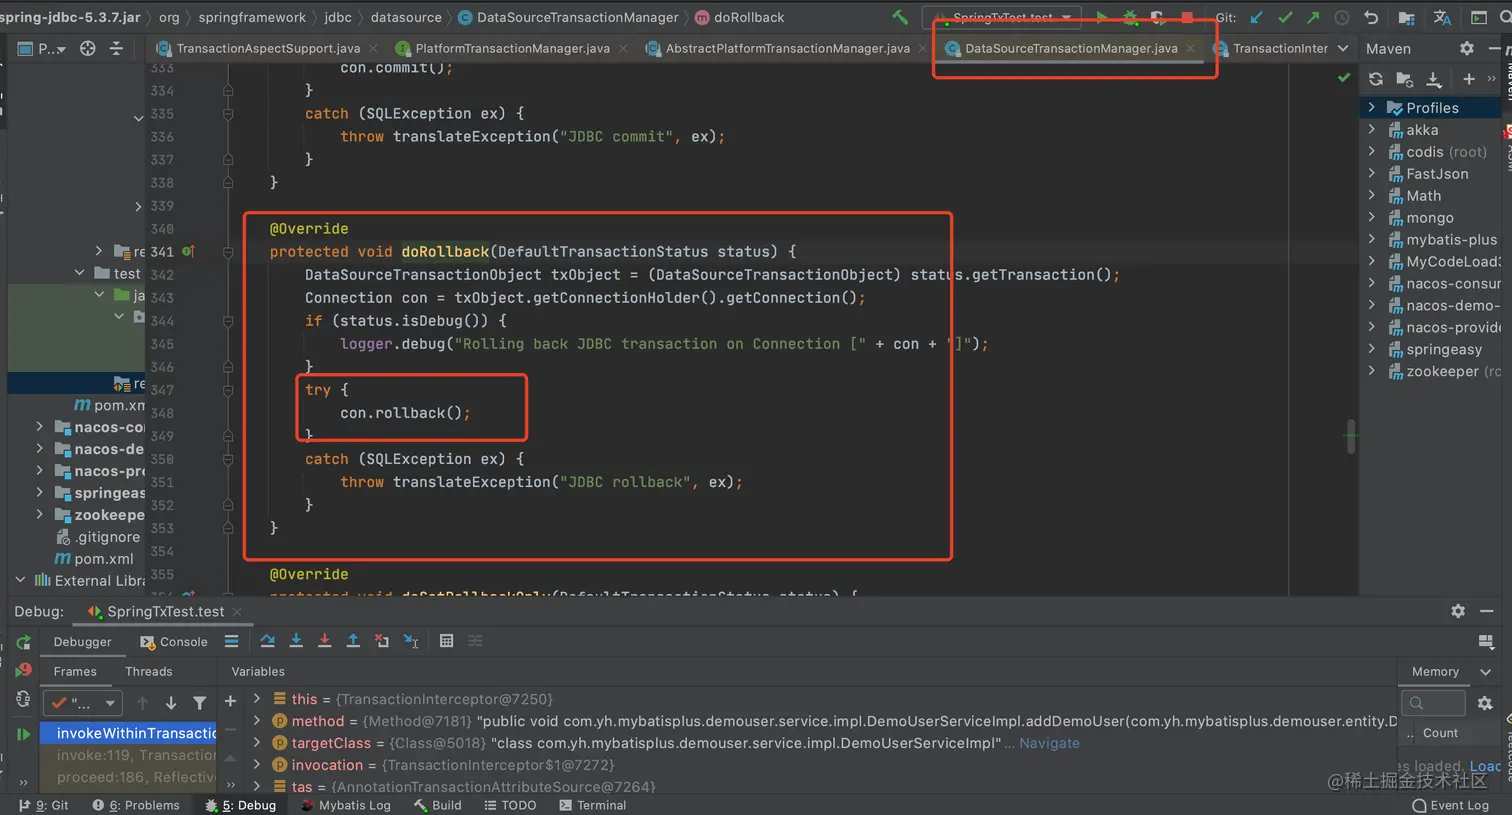Click Git push green arrow icon
1512x815 pixels.
[1313, 17]
